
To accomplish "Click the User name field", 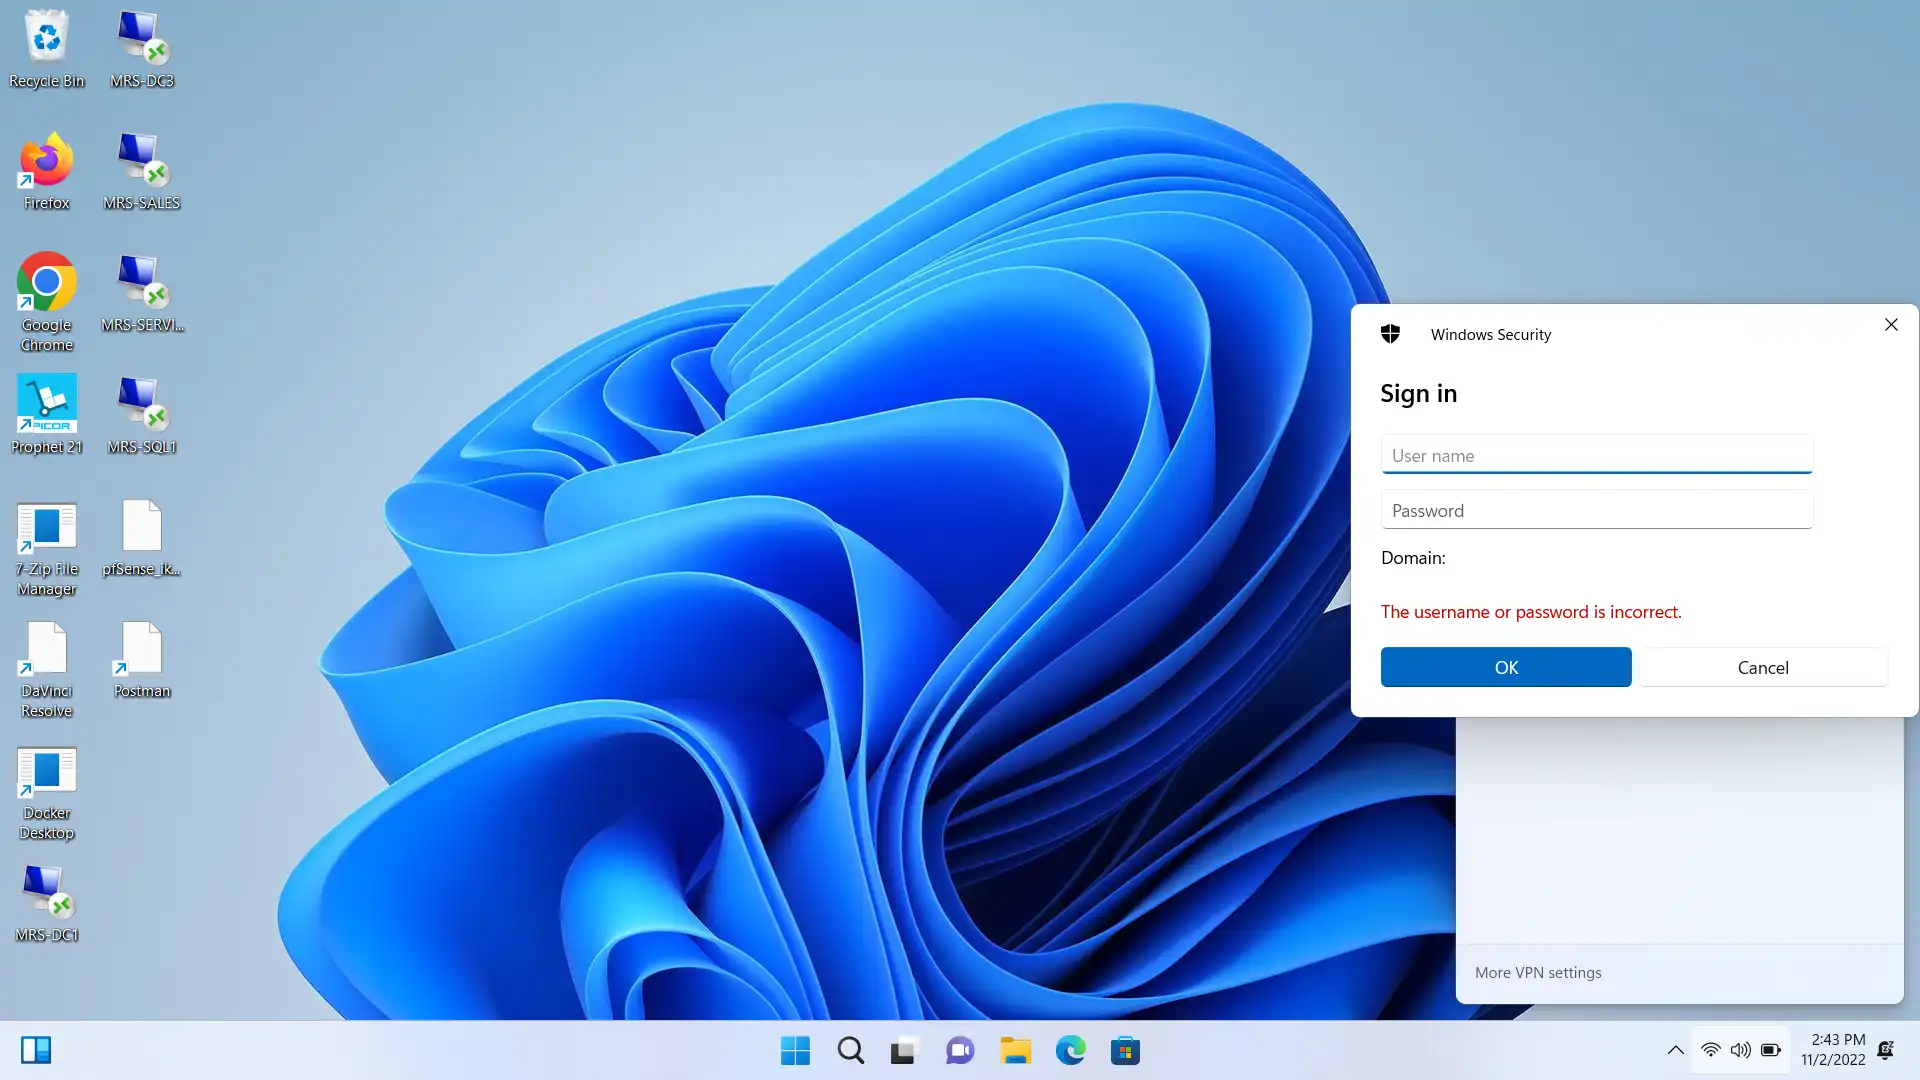I will click(x=1596, y=455).
